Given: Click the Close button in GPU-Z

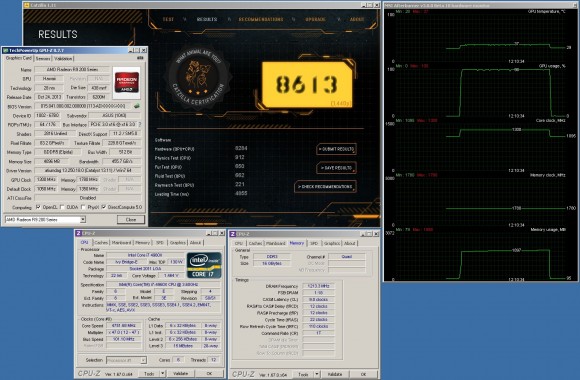Looking at the screenshot, I should click(131, 219).
